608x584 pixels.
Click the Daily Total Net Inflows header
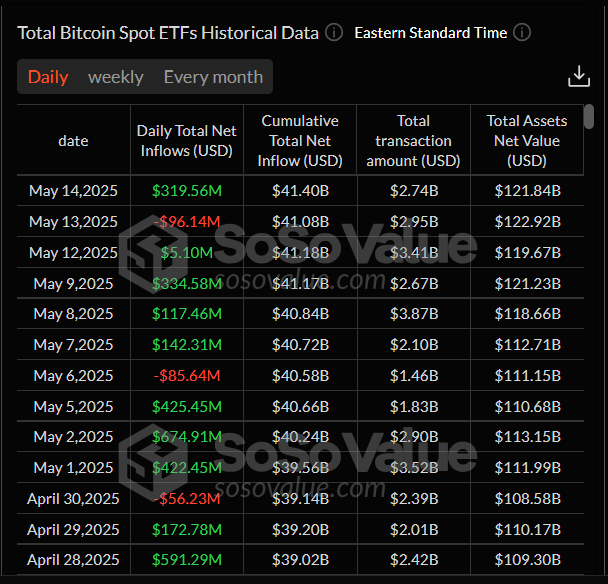[x=185, y=141]
